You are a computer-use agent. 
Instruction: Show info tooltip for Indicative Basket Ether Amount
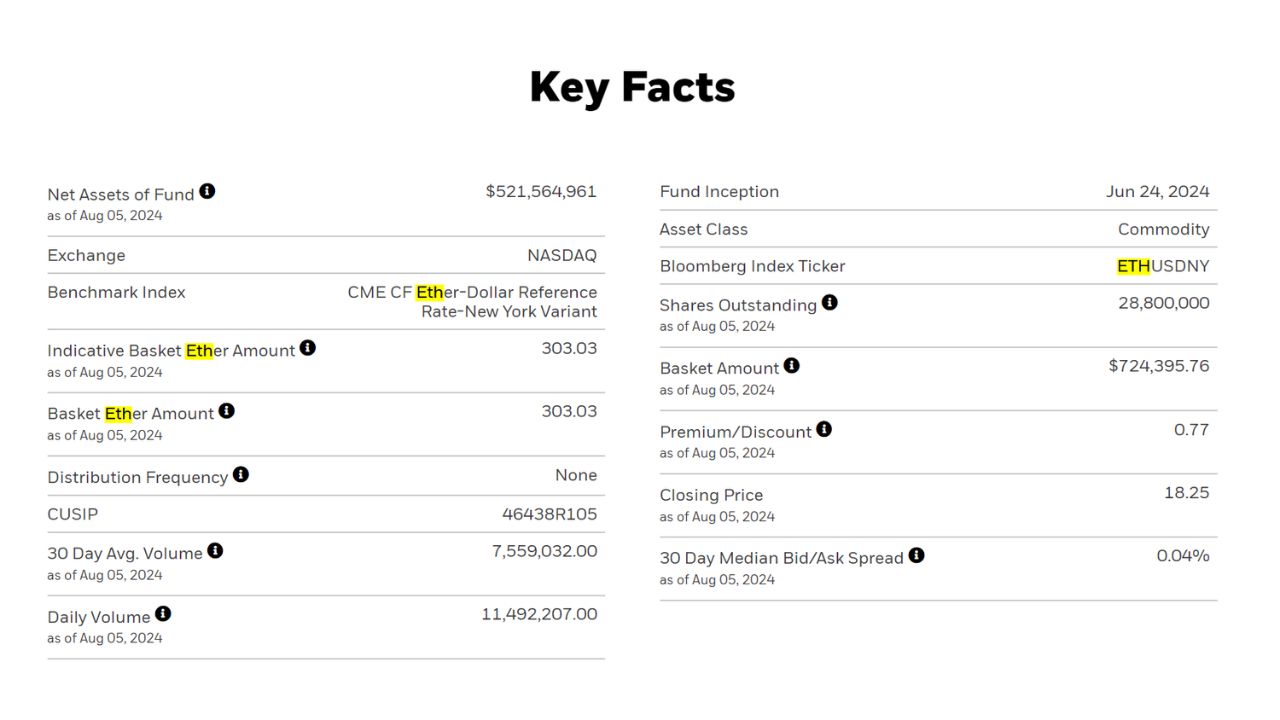tap(308, 348)
